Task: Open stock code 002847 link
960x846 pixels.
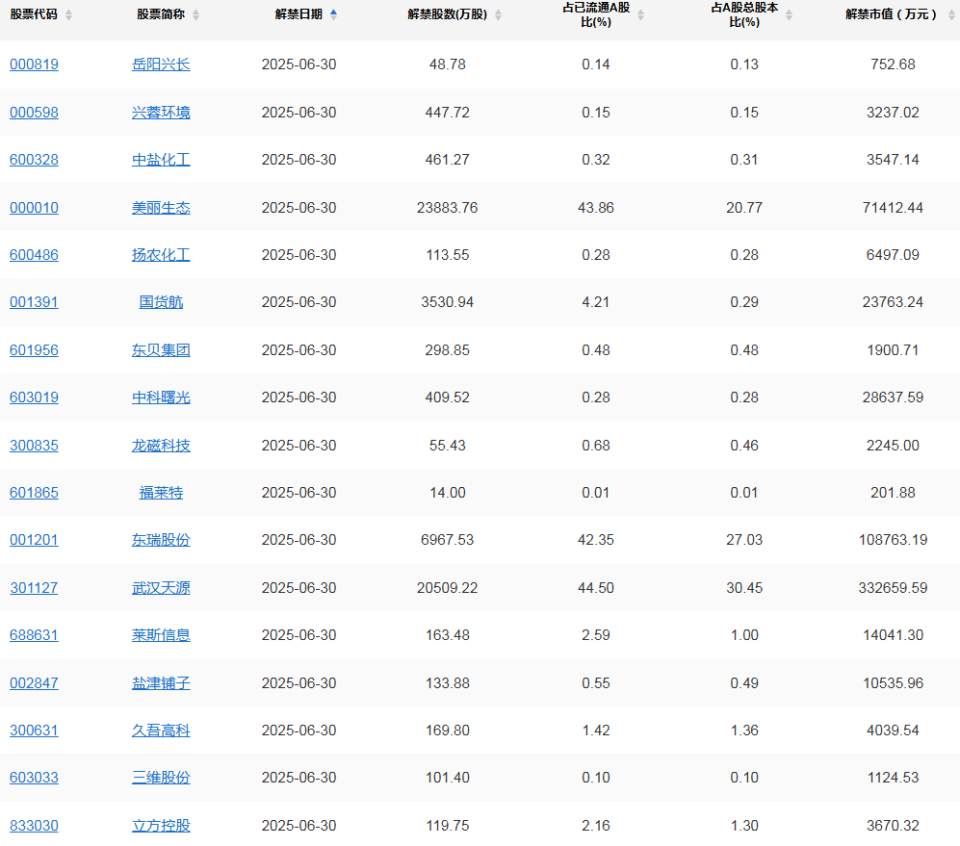Action: coord(34,683)
